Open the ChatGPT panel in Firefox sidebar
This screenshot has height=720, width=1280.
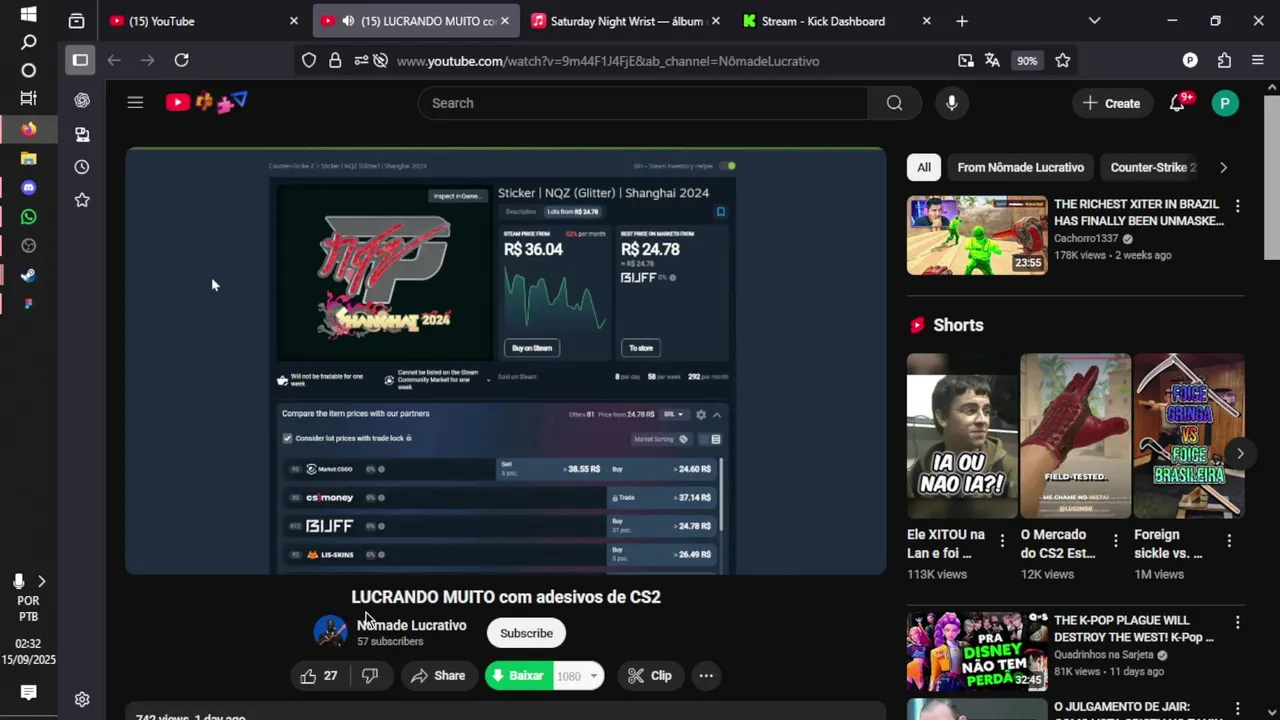[x=82, y=100]
